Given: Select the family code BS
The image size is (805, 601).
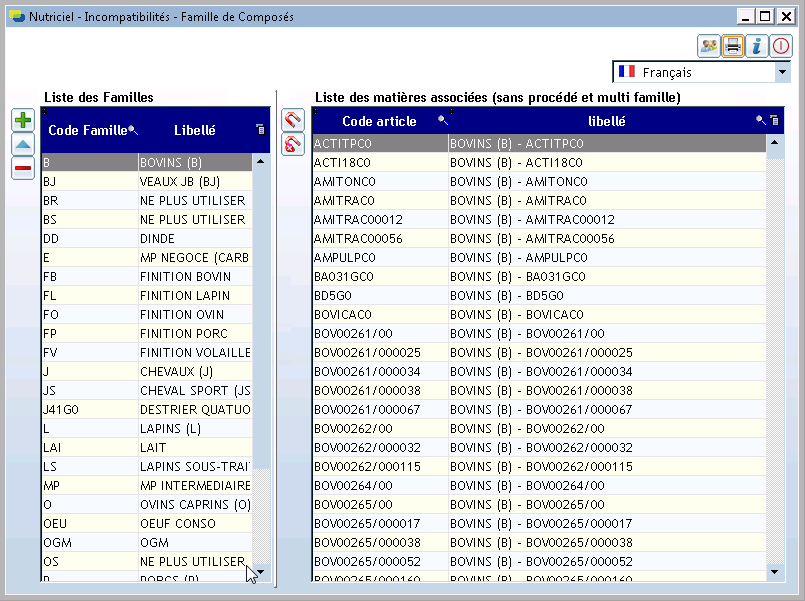Looking at the screenshot, I should pyautogui.click(x=90, y=220).
